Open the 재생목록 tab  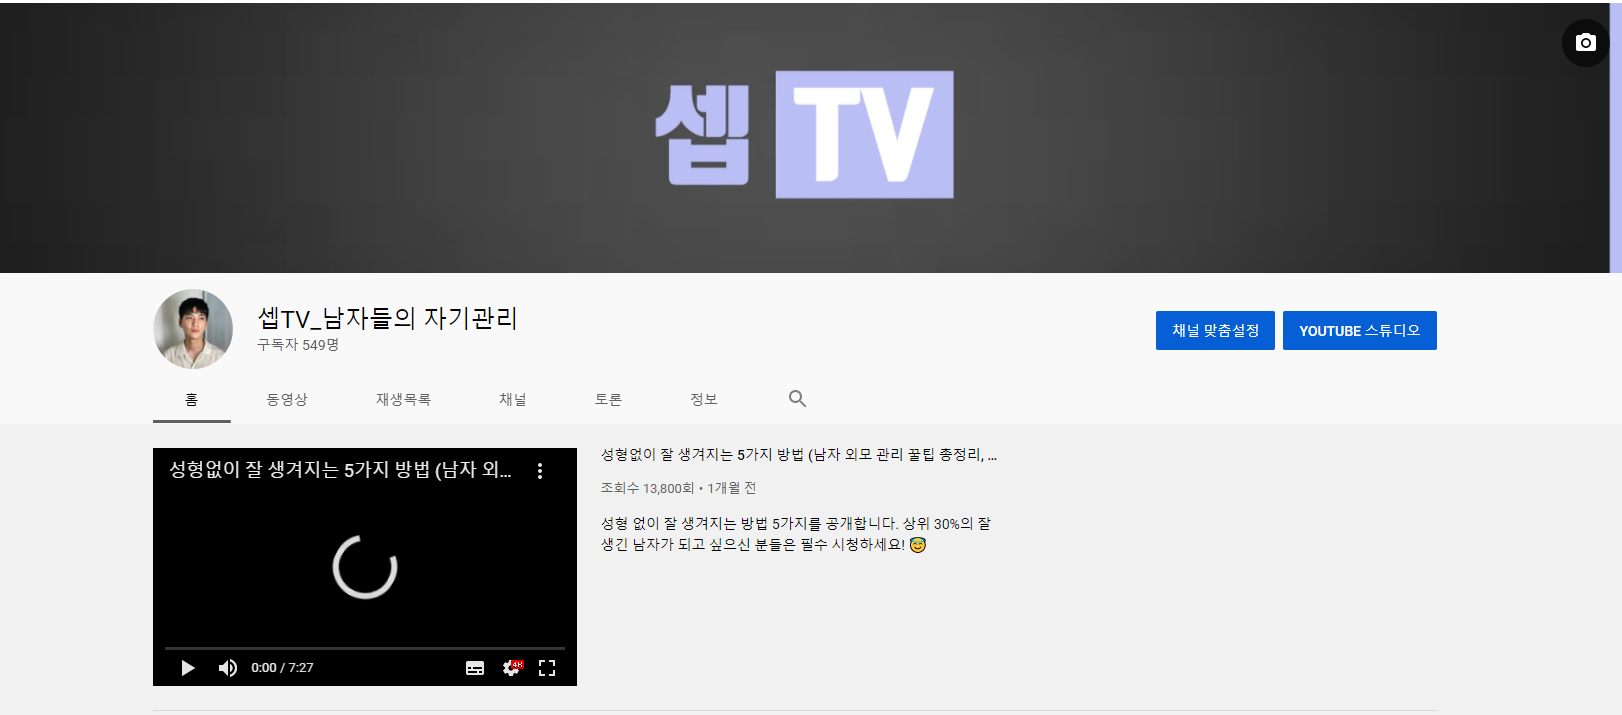(x=403, y=399)
